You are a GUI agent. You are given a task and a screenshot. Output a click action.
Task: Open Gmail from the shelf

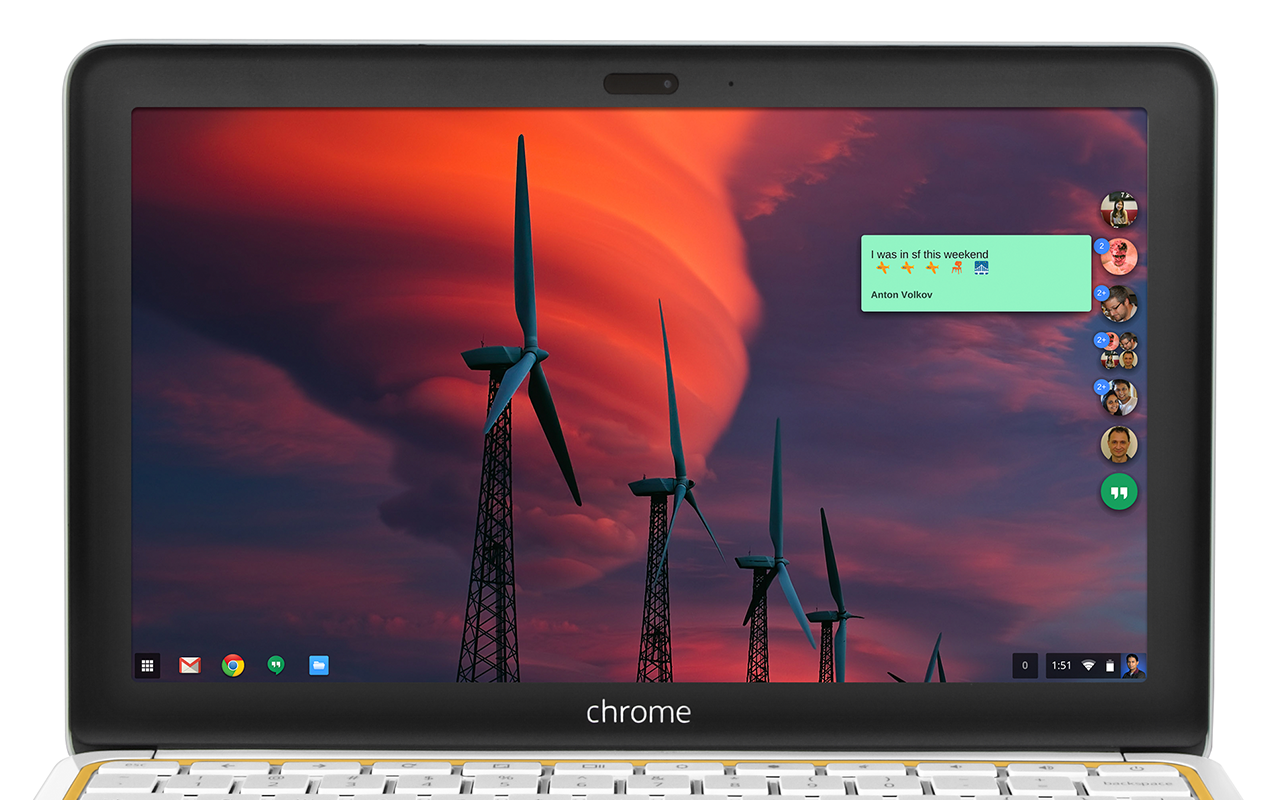[x=189, y=665]
